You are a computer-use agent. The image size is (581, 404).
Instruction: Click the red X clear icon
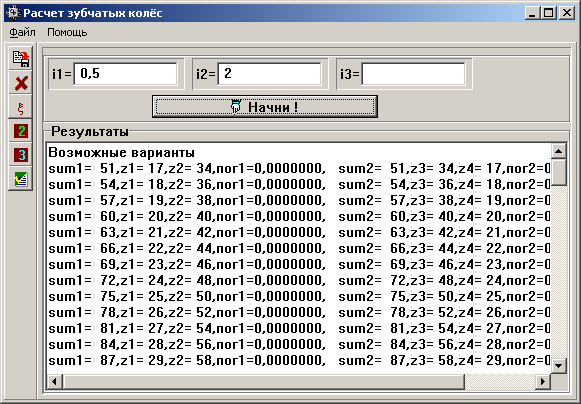(x=21, y=83)
